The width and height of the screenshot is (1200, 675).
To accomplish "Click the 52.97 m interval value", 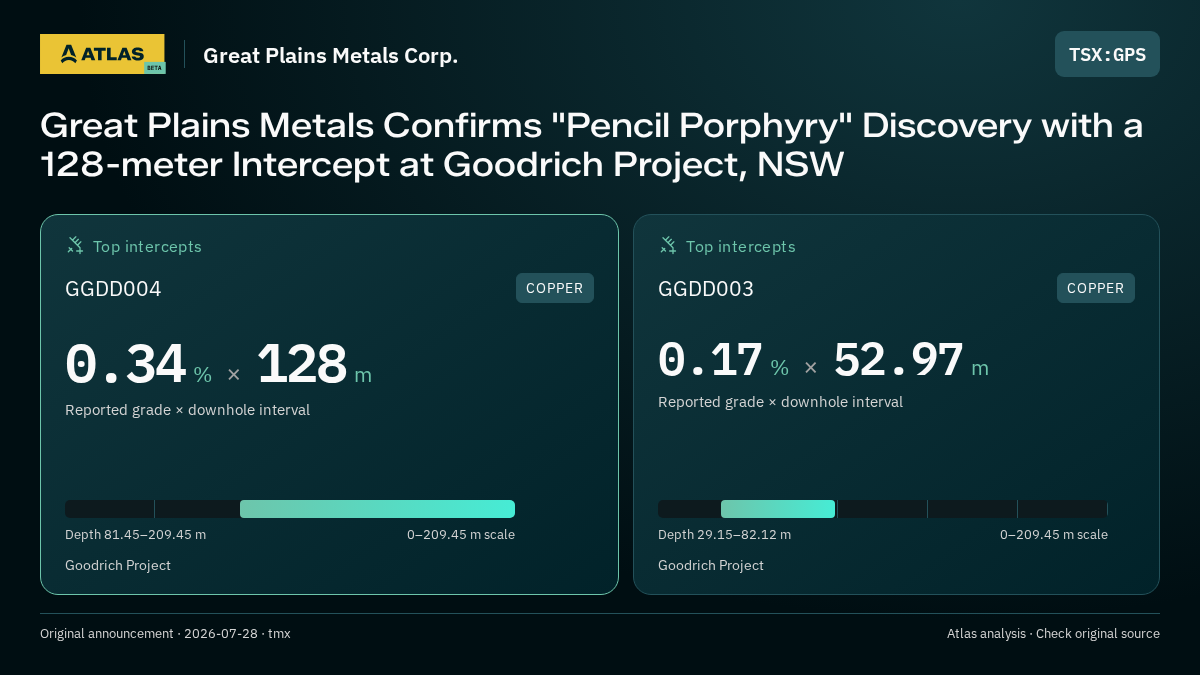I will 911,361.
